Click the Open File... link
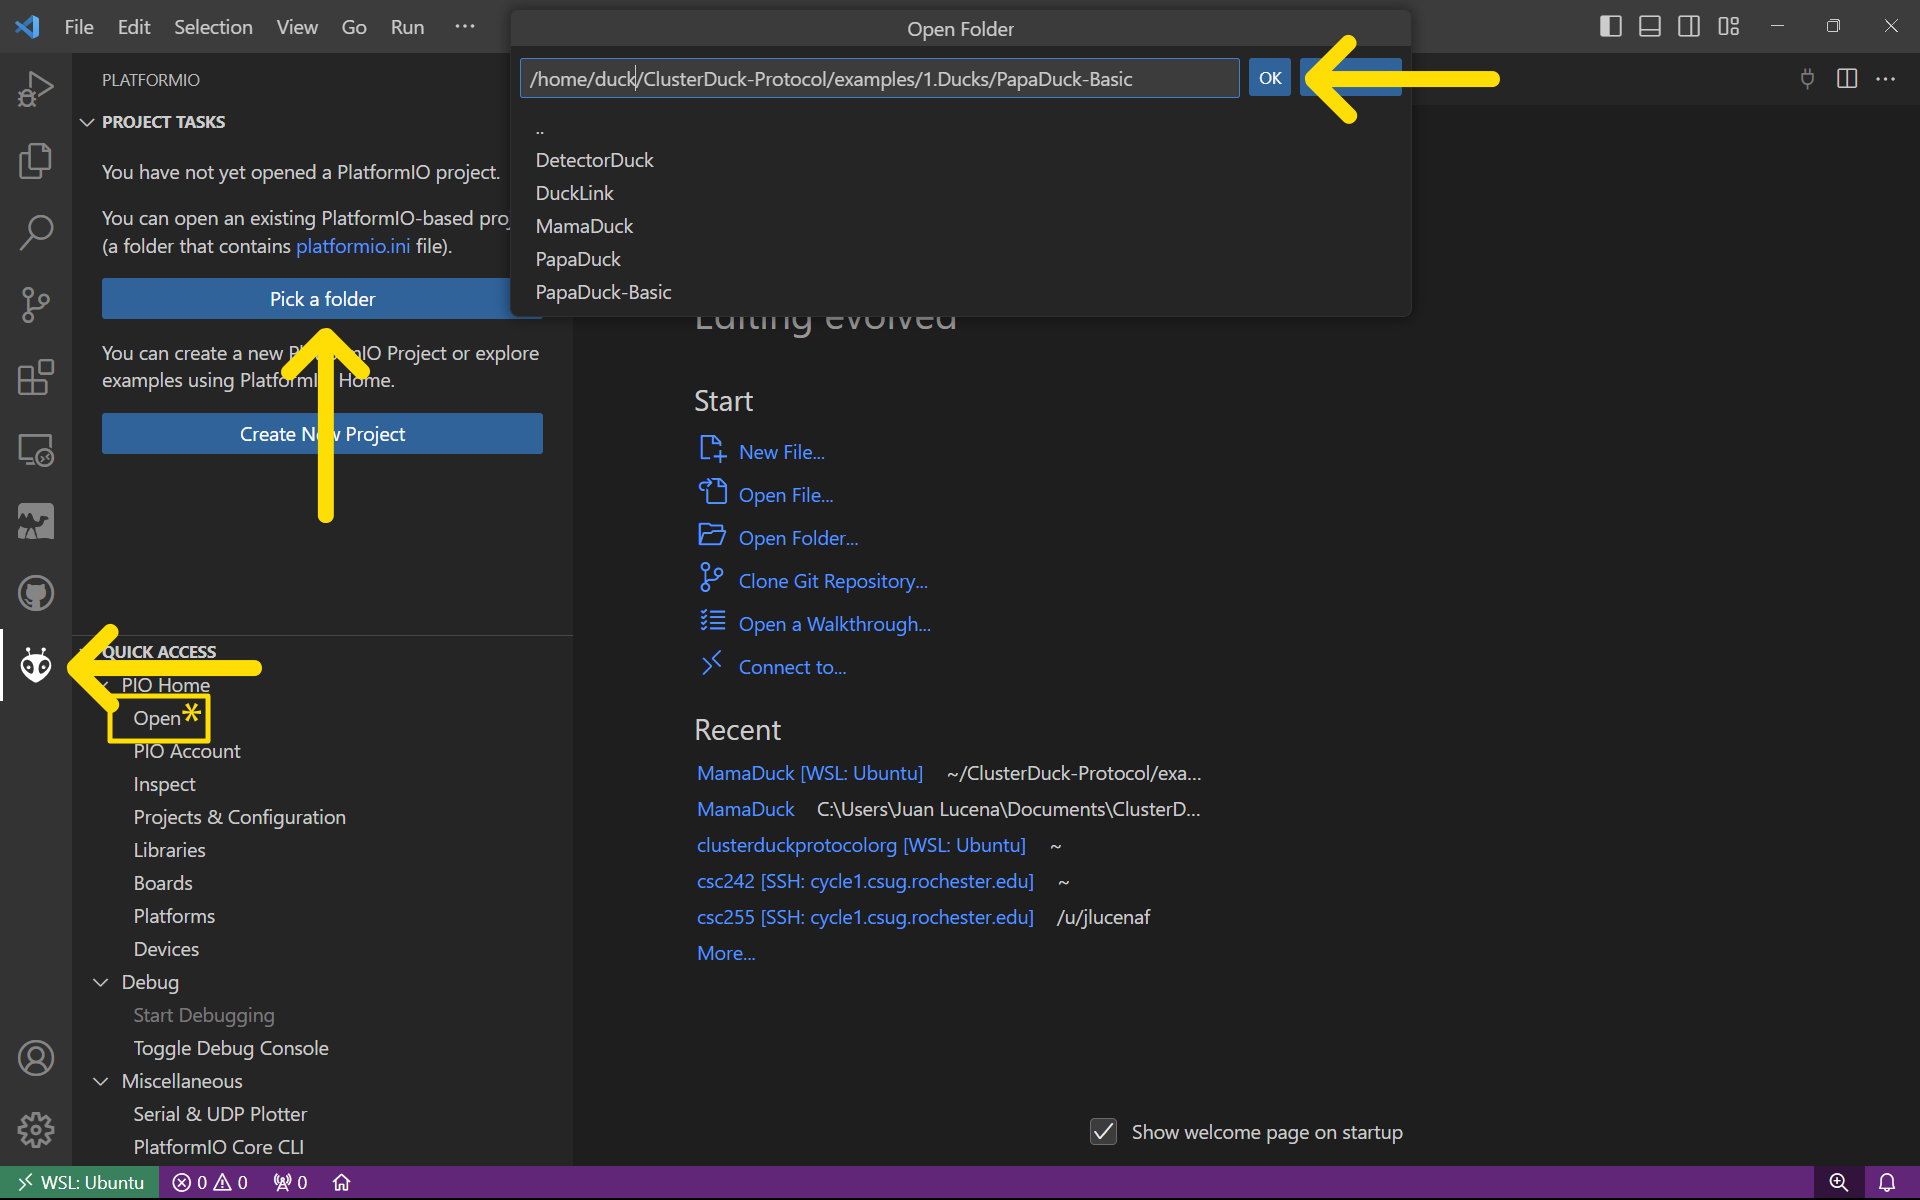Image resolution: width=1920 pixels, height=1200 pixels. (x=786, y=495)
